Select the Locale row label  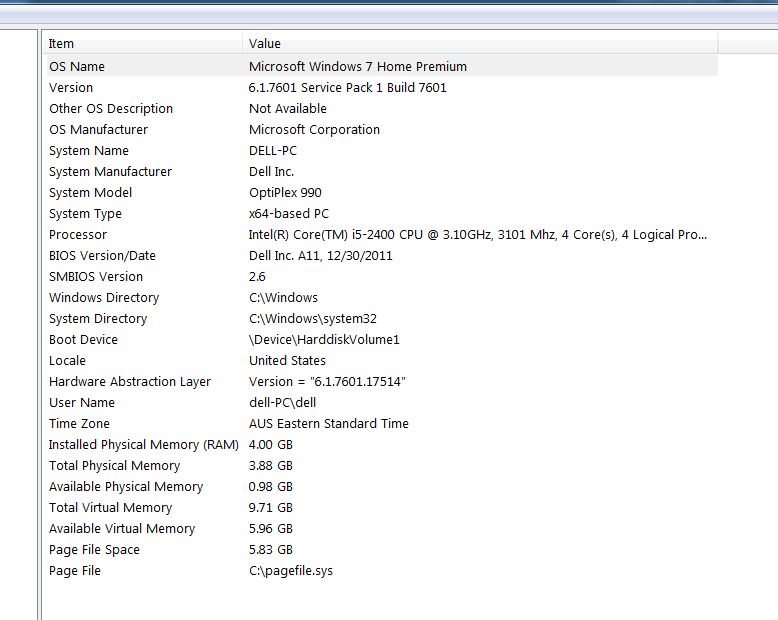[x=67, y=361]
